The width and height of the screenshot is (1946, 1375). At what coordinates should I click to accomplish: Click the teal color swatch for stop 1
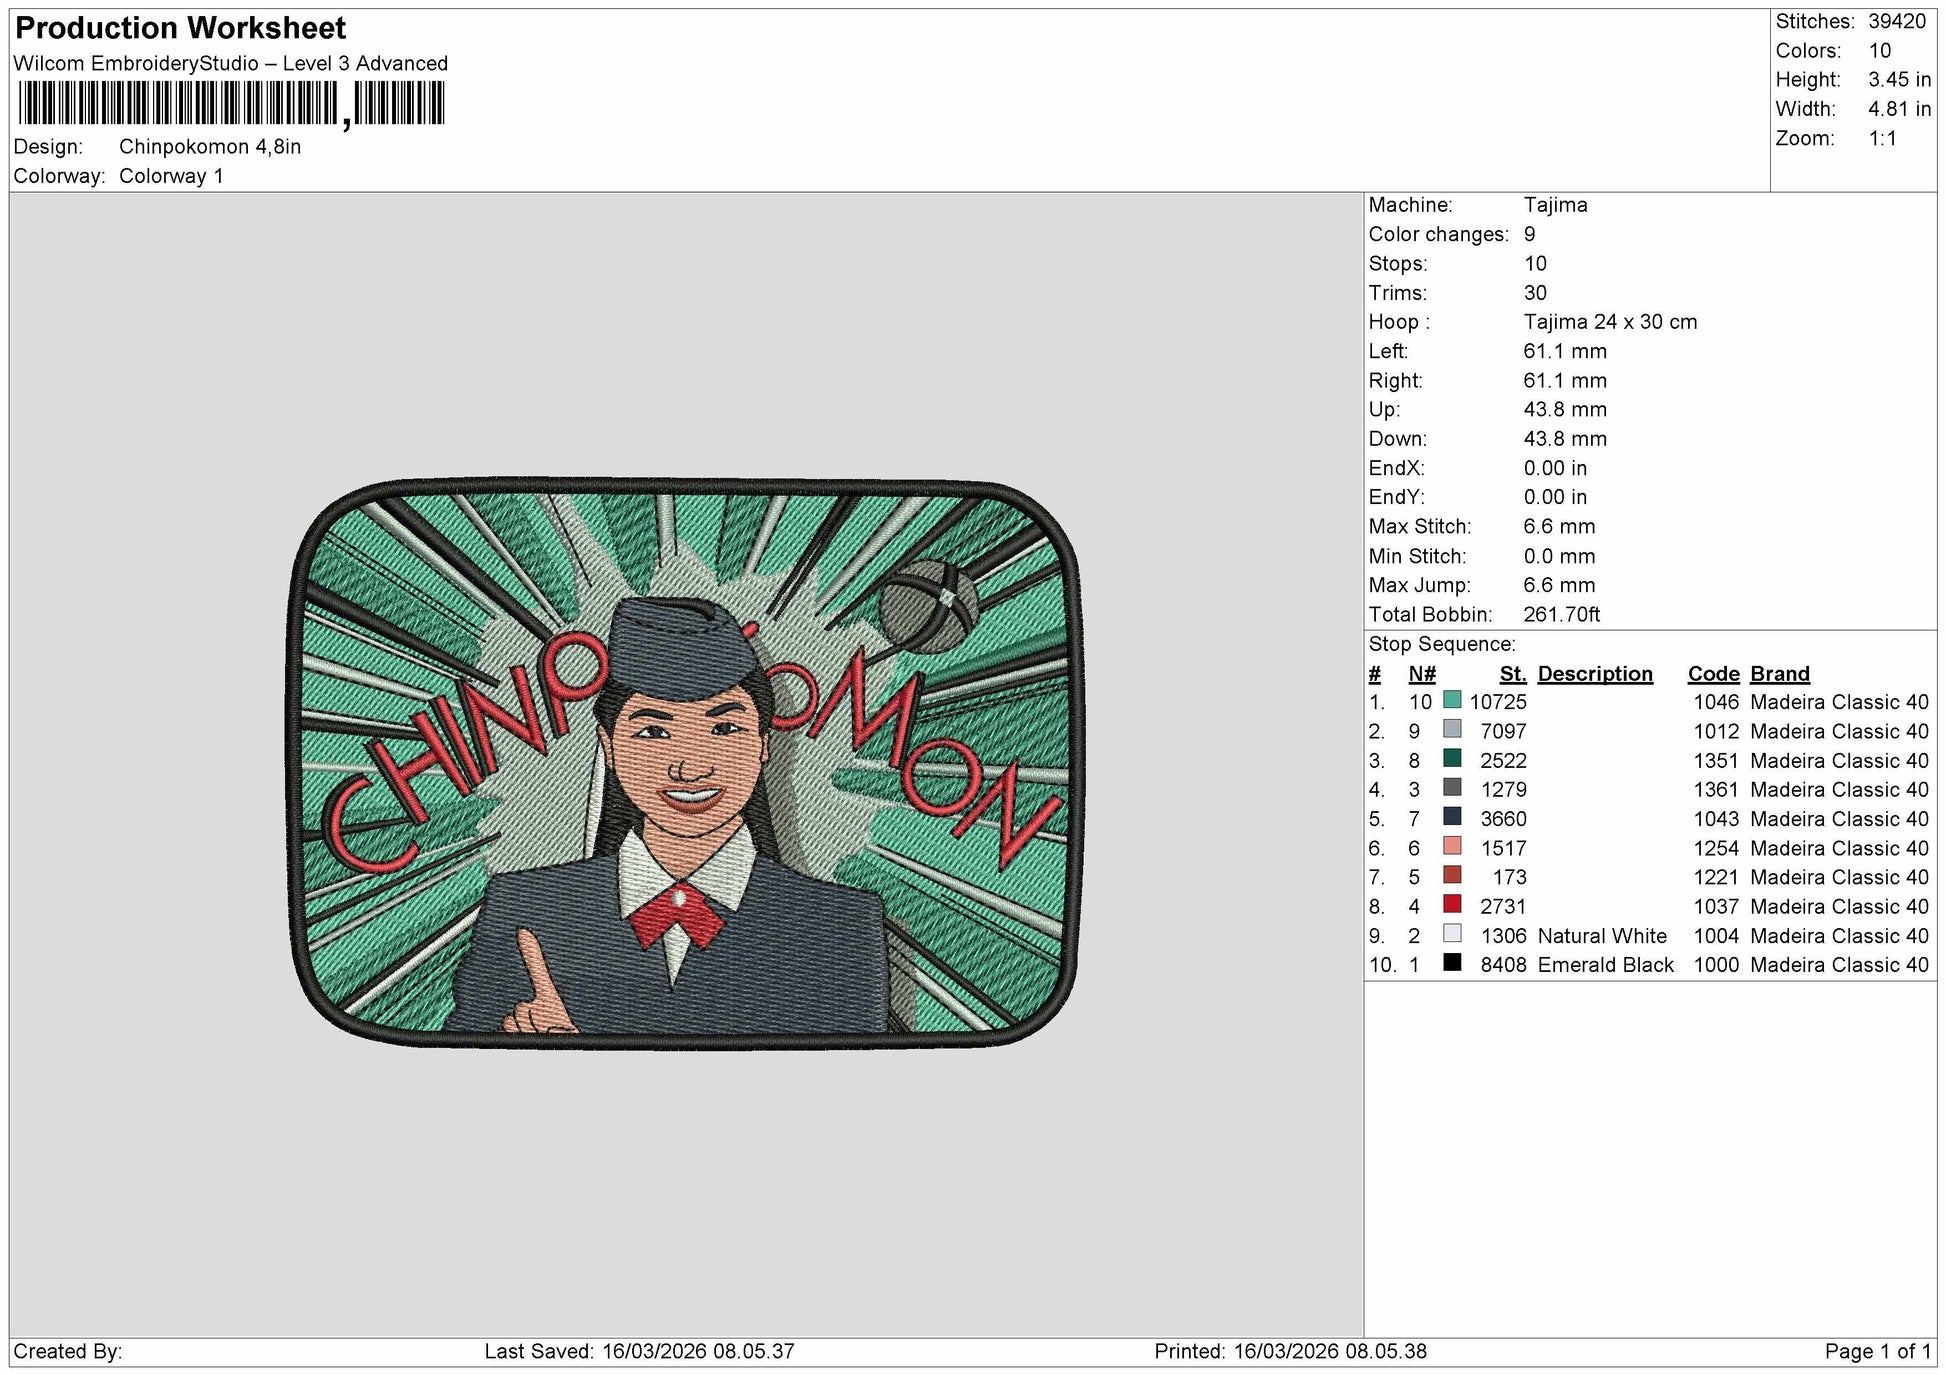click(1452, 700)
